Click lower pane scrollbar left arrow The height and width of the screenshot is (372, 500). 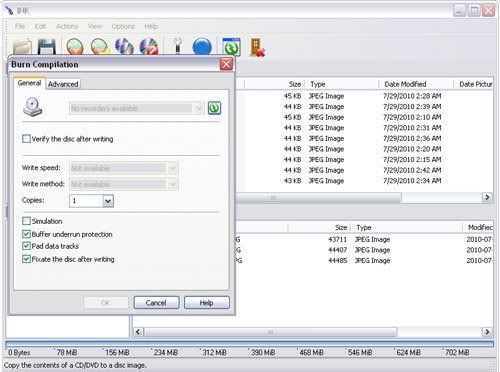coord(138,332)
